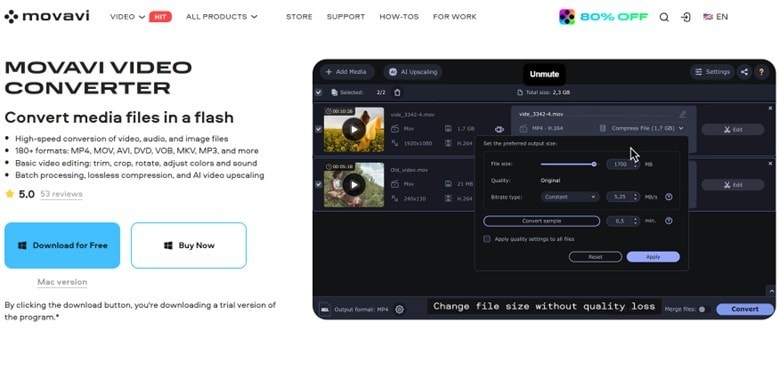This screenshot has height=370, width=780.
Task: Open the HOW-TOS menu item
Action: coord(399,16)
